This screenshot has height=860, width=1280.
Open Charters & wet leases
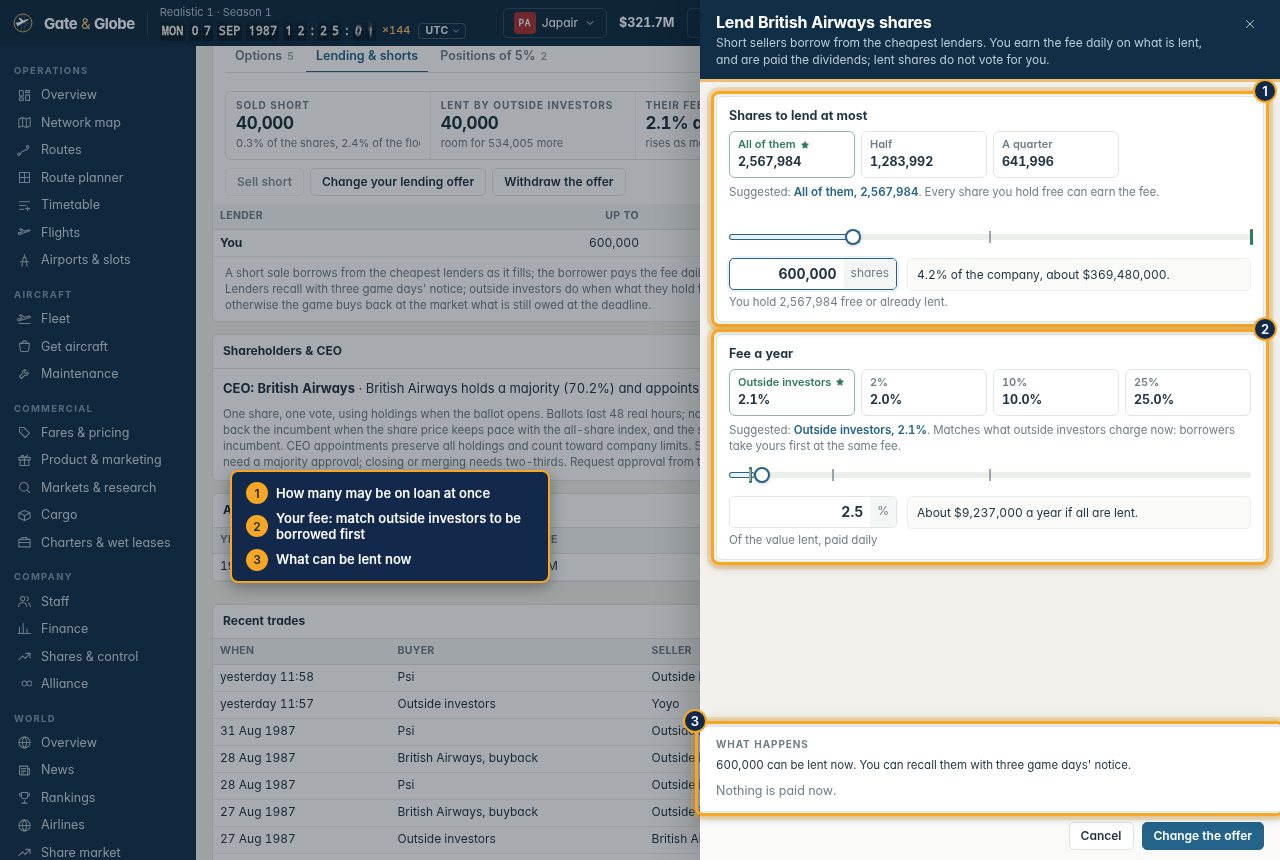coord(105,543)
